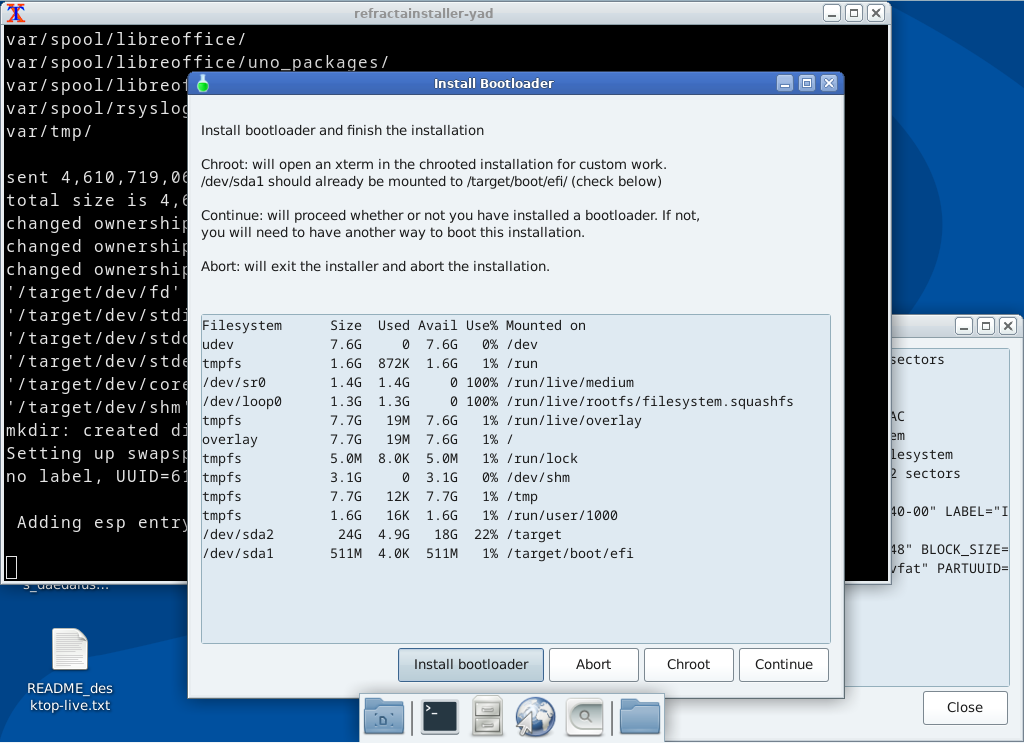The width and height of the screenshot is (1024, 743).
Task: Open a Chroot xterm for custom work
Action: click(x=688, y=664)
